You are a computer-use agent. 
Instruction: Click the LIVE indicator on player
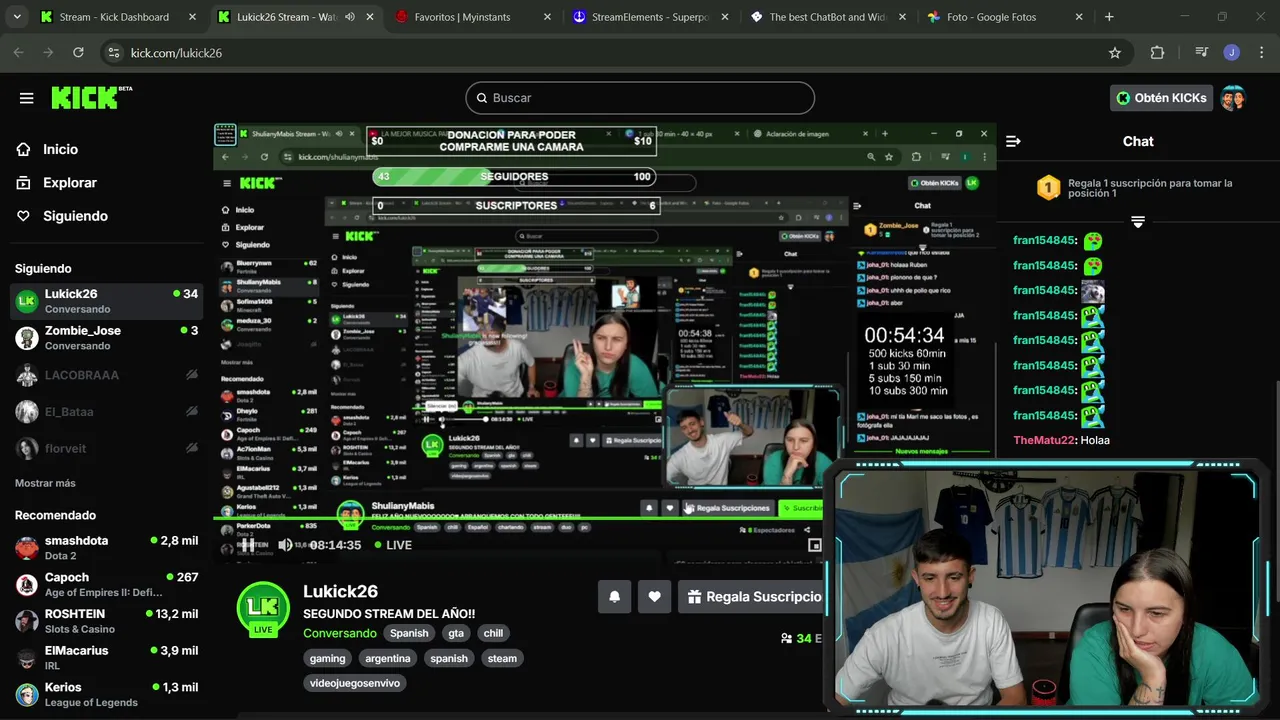[393, 545]
